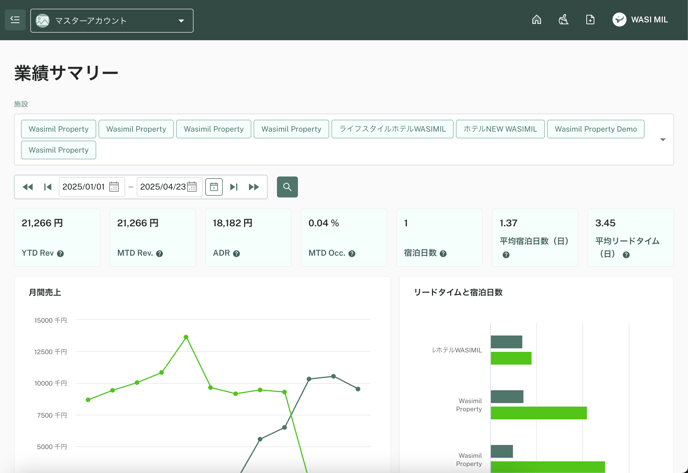Image resolution: width=688 pixels, height=473 pixels.
Task: Skip to the previous period start
Action: coord(48,187)
